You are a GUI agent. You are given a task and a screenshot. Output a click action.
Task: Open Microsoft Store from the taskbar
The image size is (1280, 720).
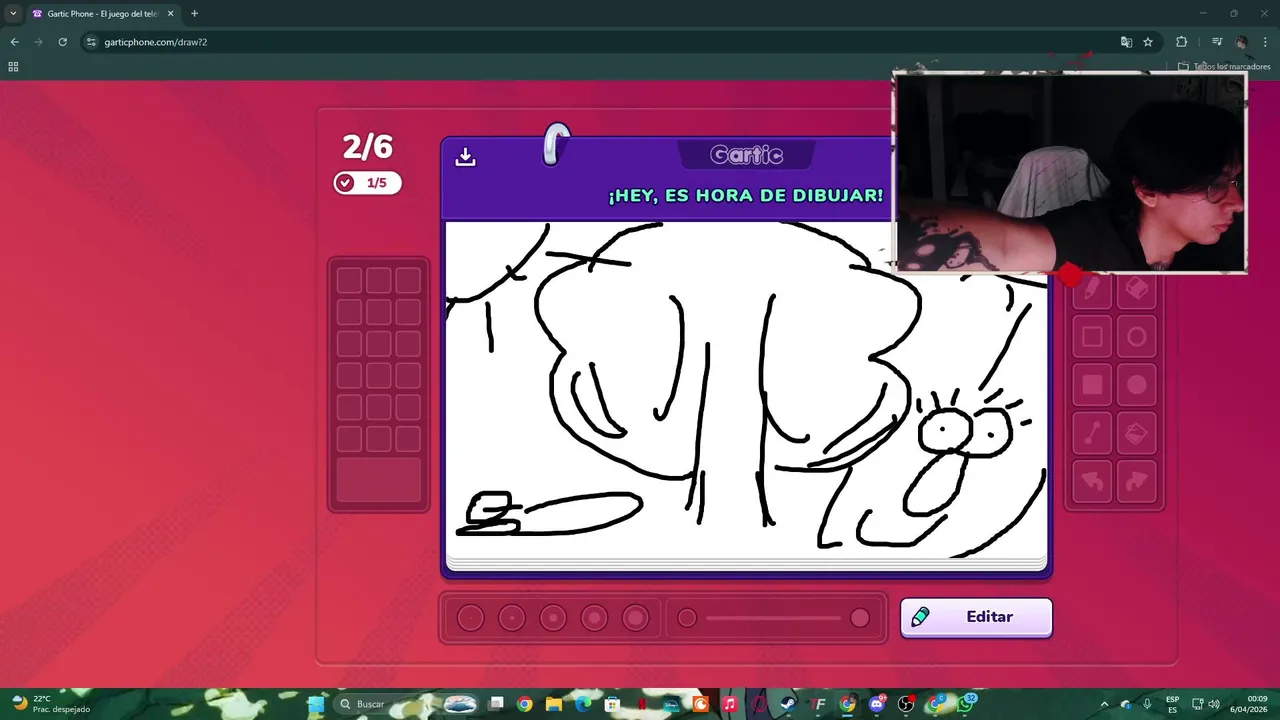(612, 704)
